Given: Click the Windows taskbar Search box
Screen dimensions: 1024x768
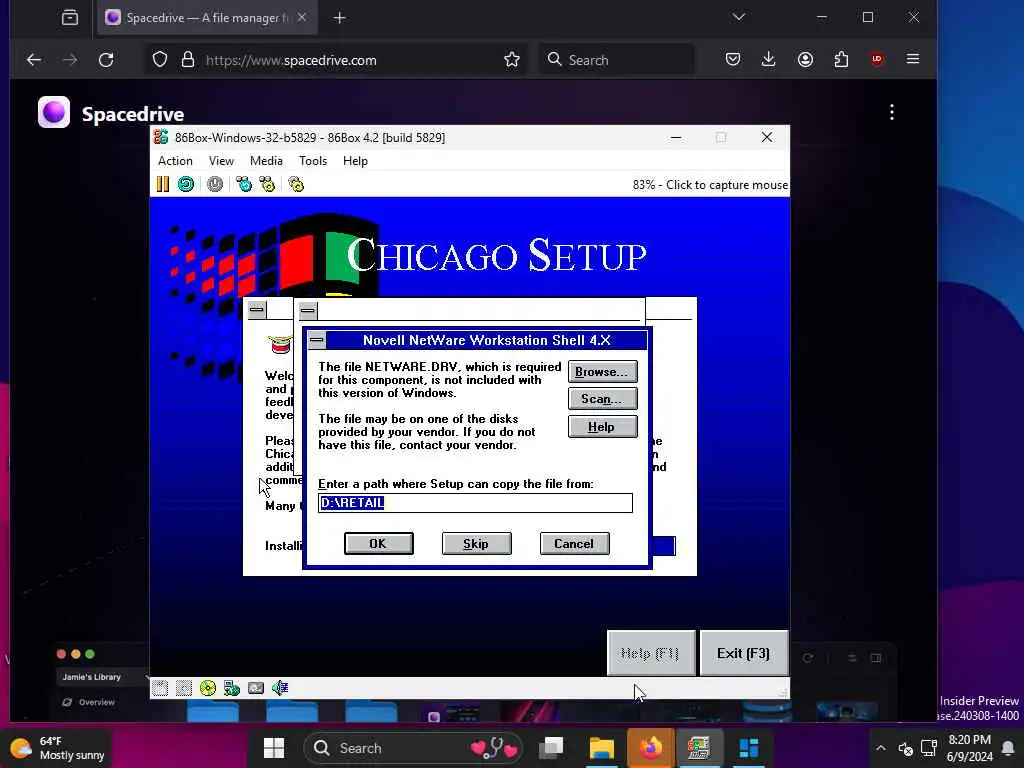Looking at the screenshot, I should pyautogui.click(x=413, y=748).
